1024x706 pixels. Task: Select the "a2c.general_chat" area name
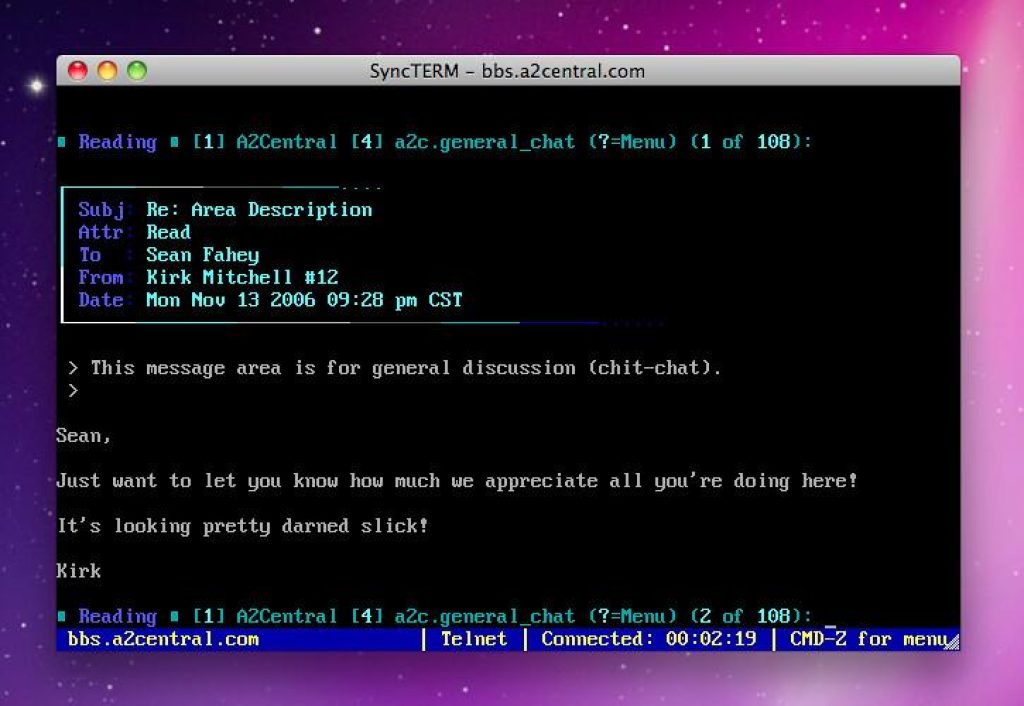pyautogui.click(x=487, y=141)
